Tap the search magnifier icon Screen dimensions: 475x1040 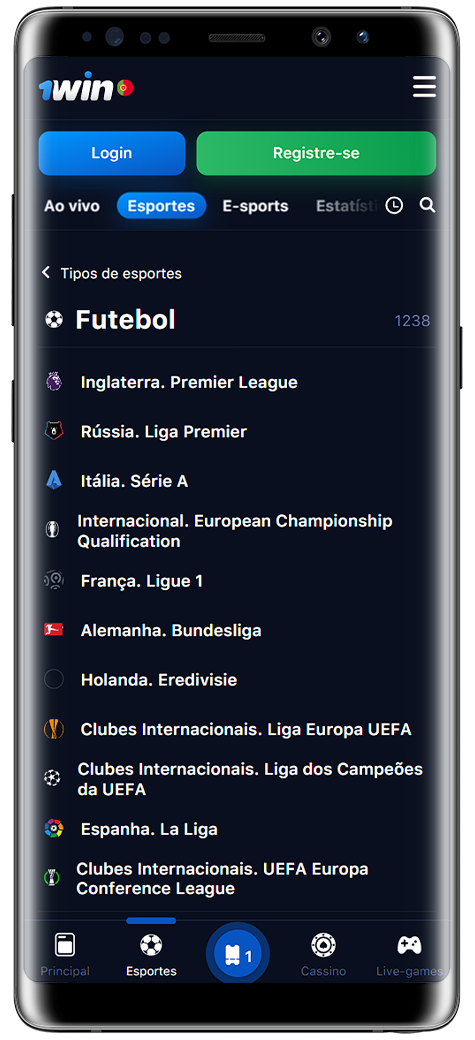coord(427,206)
